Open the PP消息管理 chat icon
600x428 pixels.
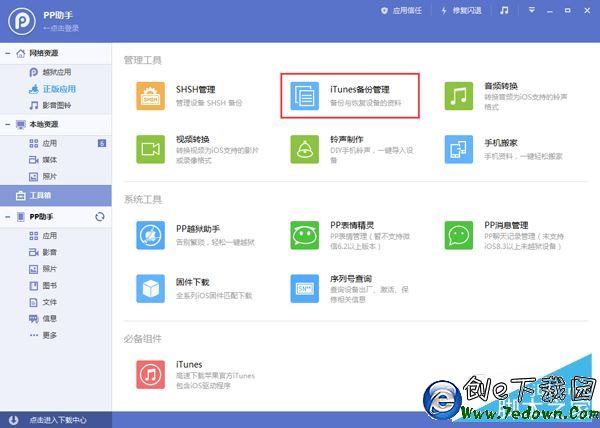[459, 235]
